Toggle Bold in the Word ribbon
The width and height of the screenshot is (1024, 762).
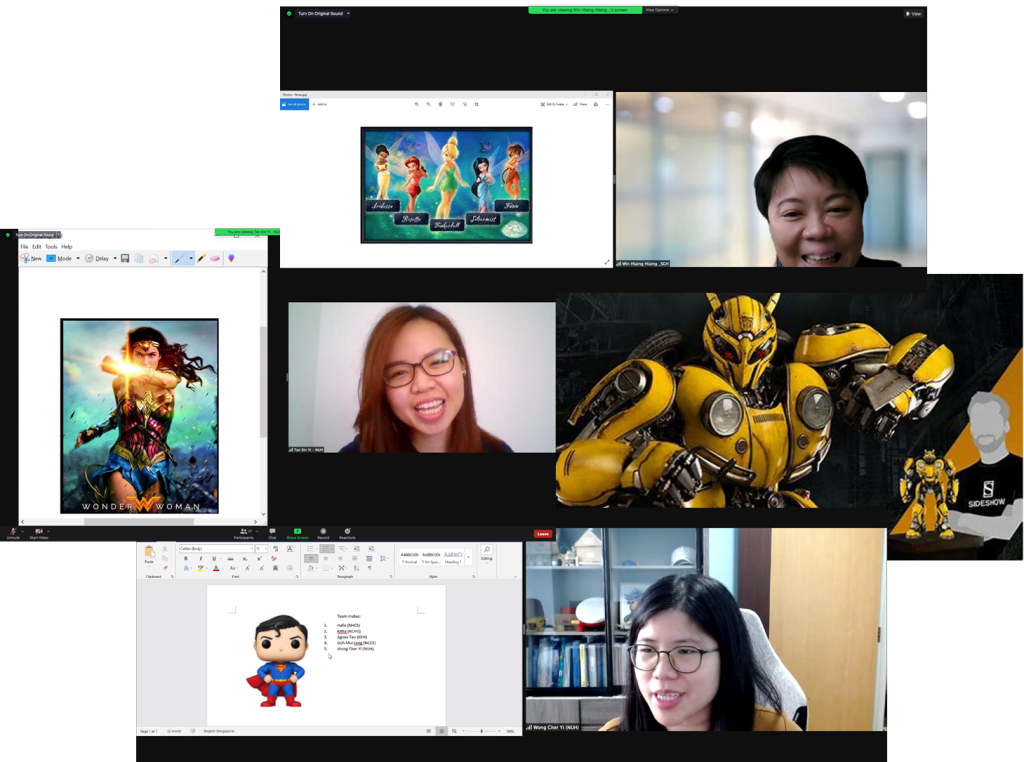186,559
